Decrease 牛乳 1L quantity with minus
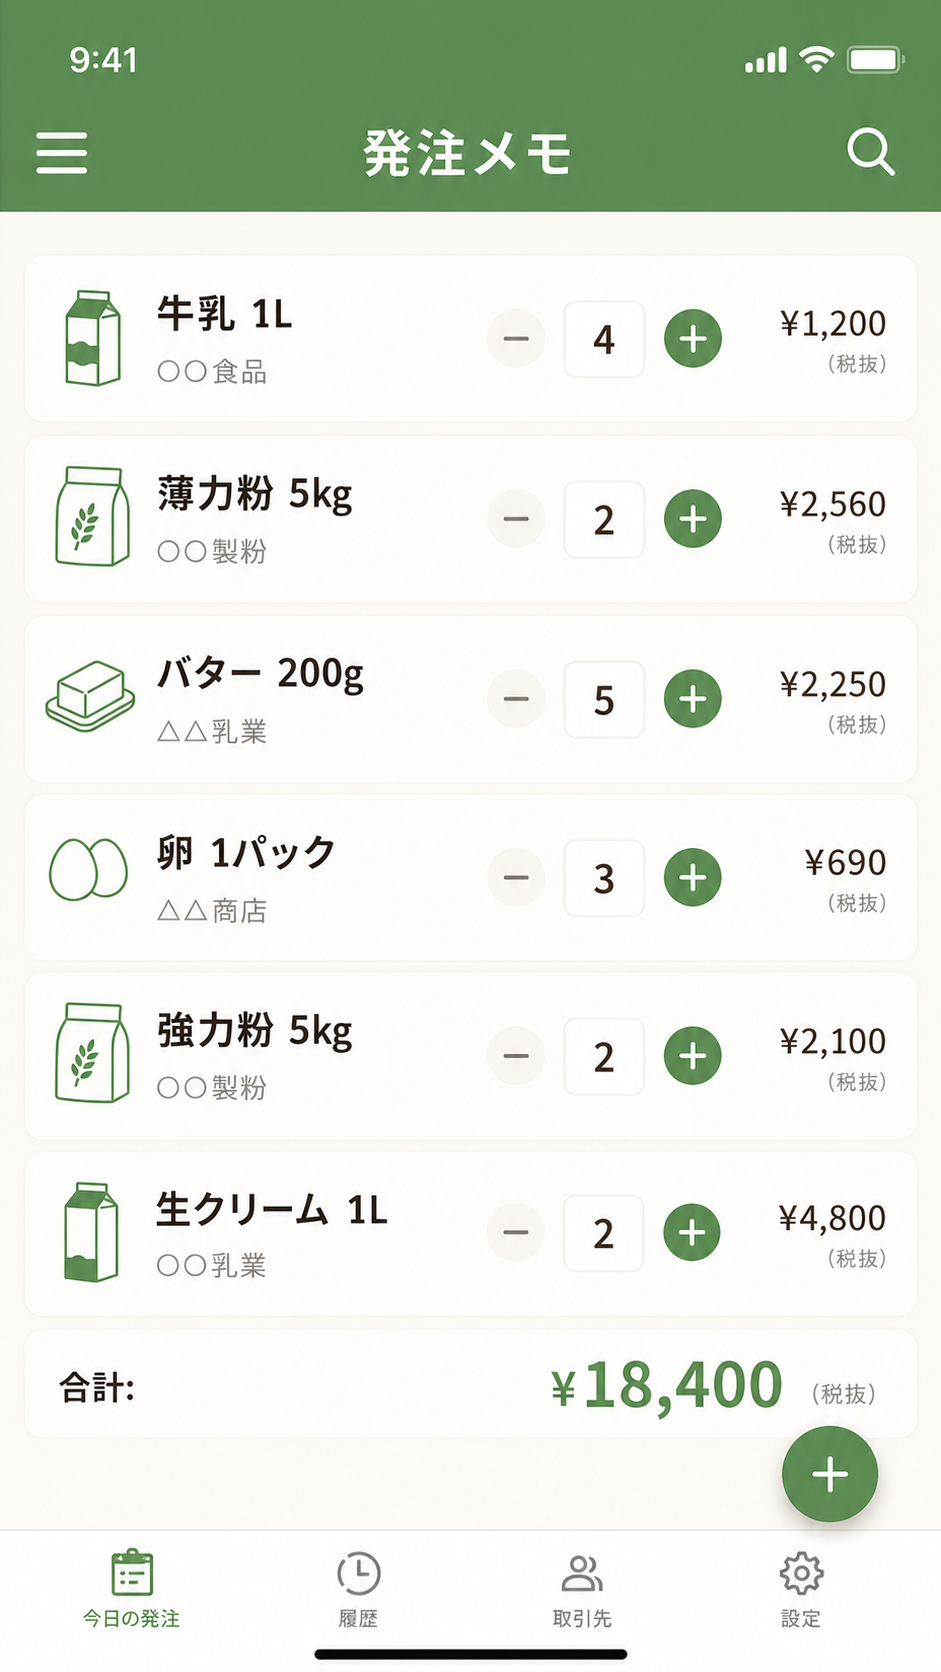 tap(516, 339)
